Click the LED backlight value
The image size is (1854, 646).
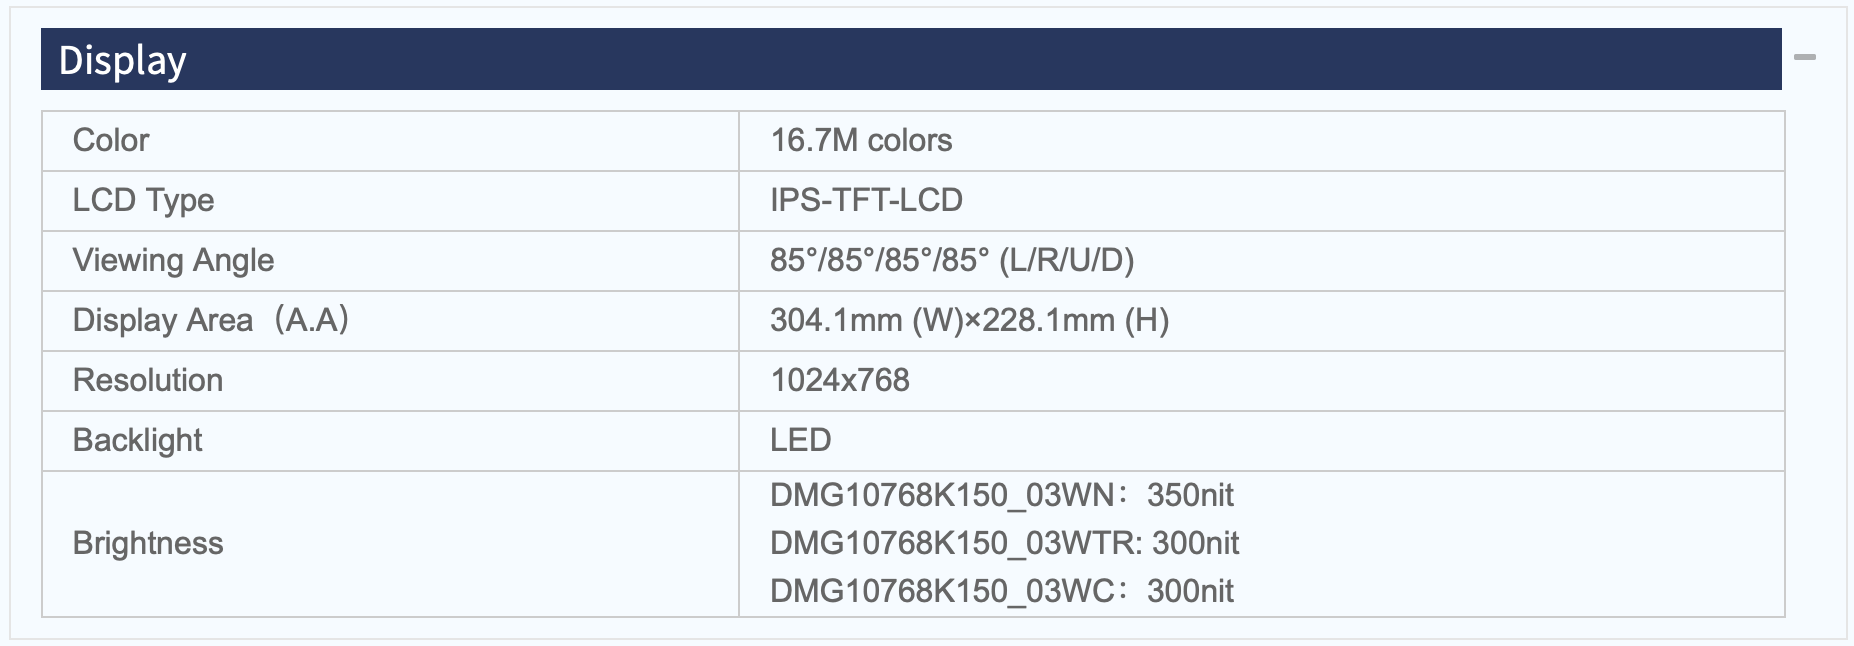(801, 440)
